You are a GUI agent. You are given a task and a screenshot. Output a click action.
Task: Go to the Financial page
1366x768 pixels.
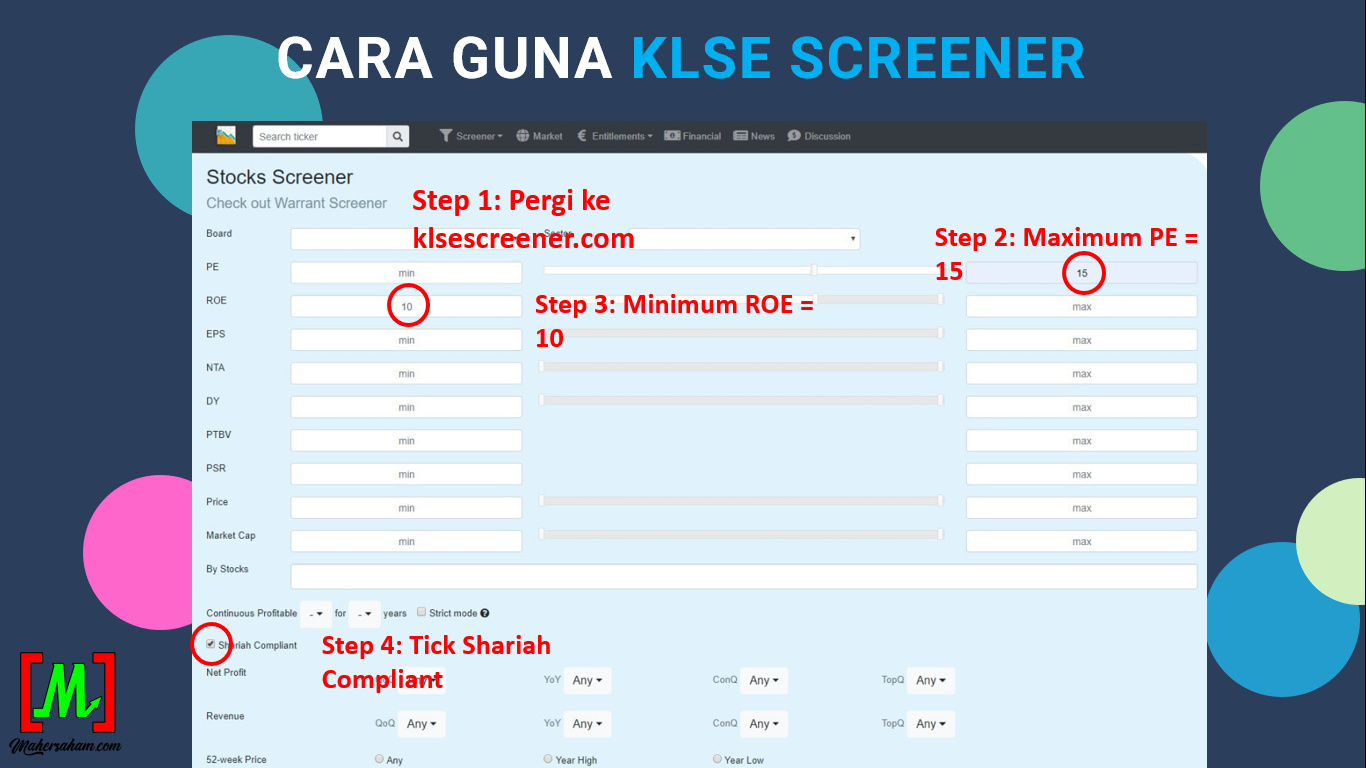click(x=693, y=136)
